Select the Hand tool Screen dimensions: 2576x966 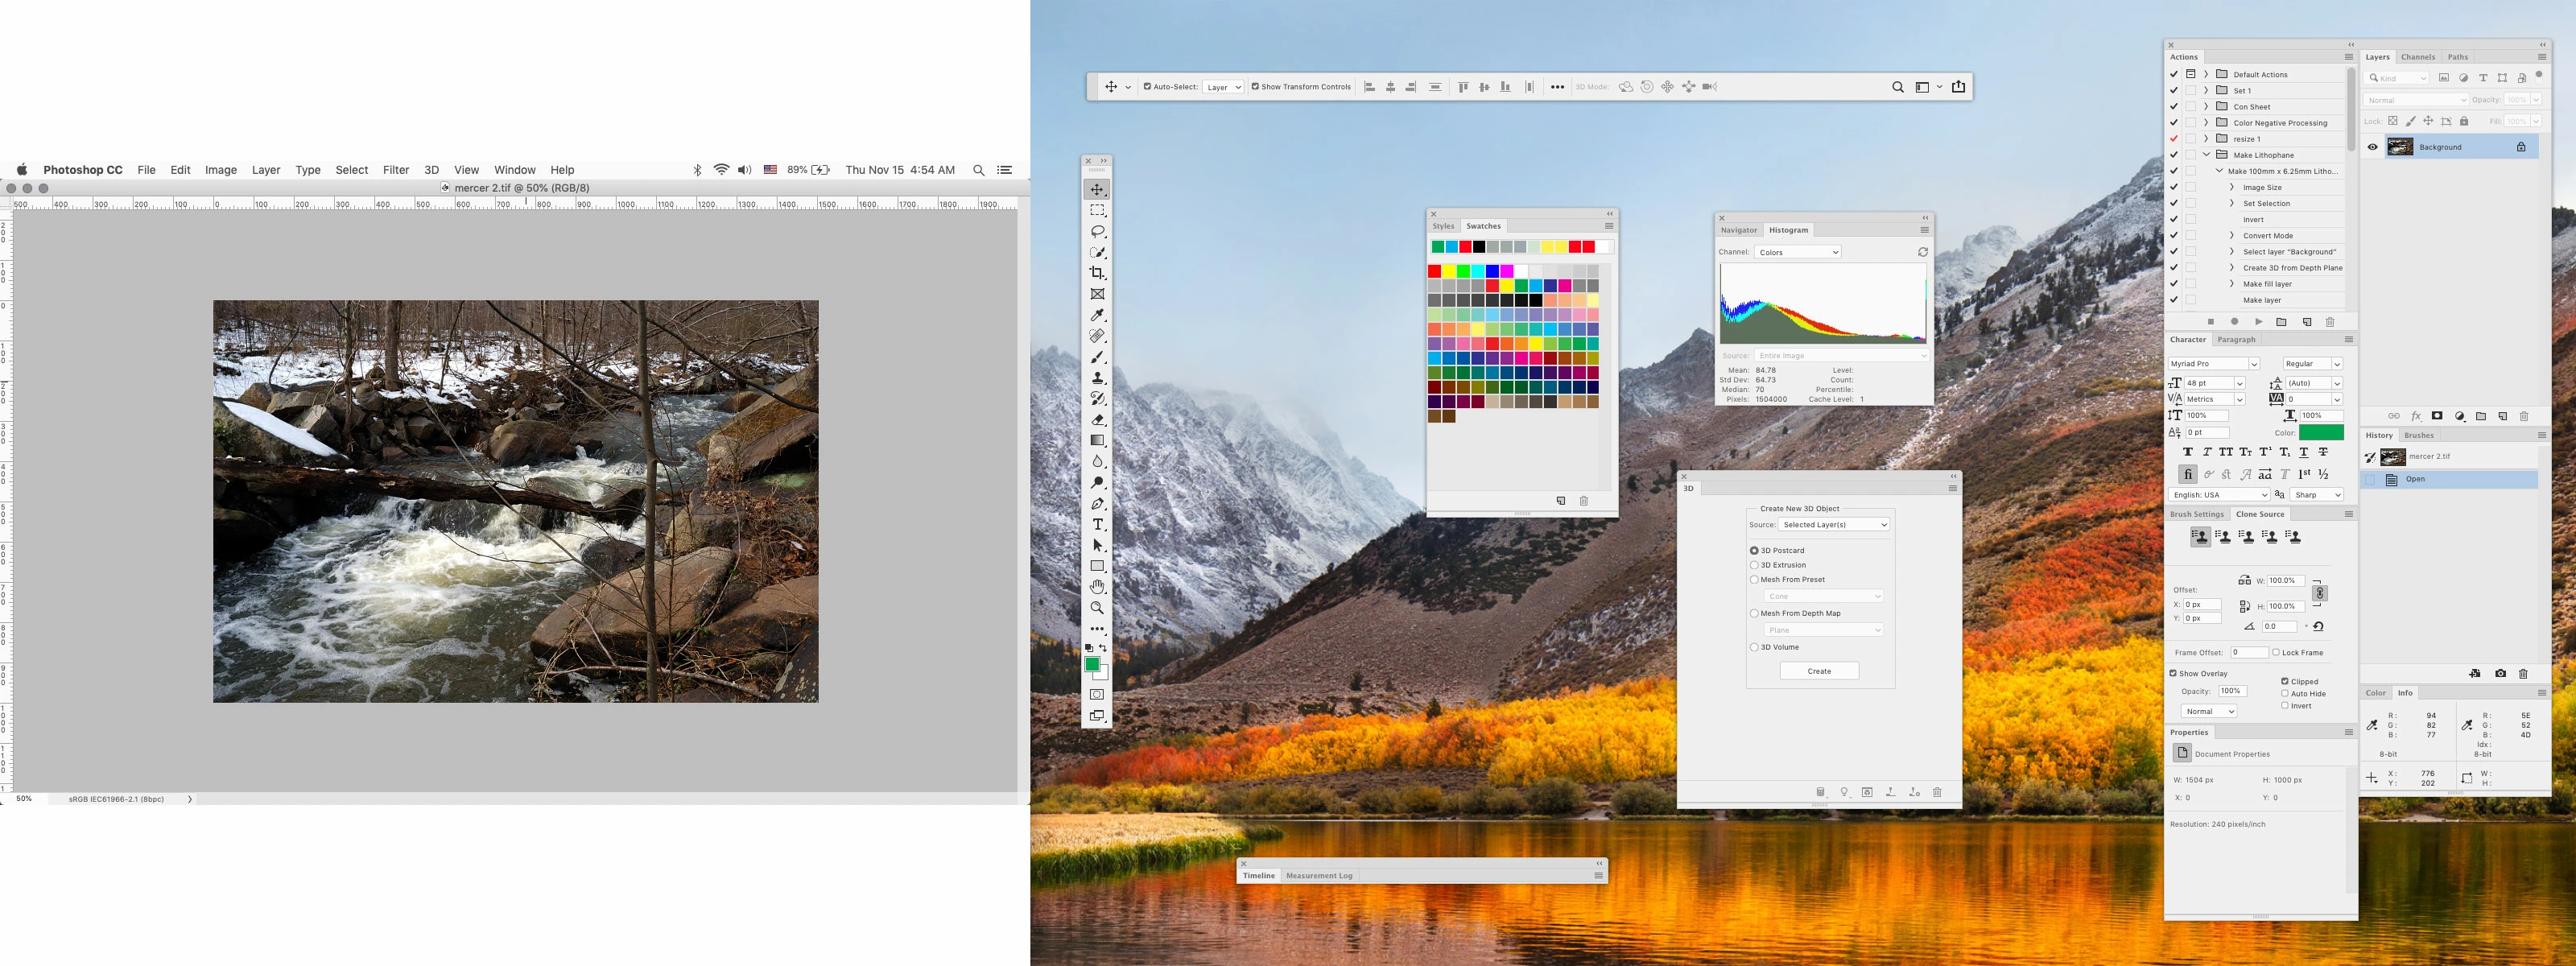click(x=1097, y=587)
